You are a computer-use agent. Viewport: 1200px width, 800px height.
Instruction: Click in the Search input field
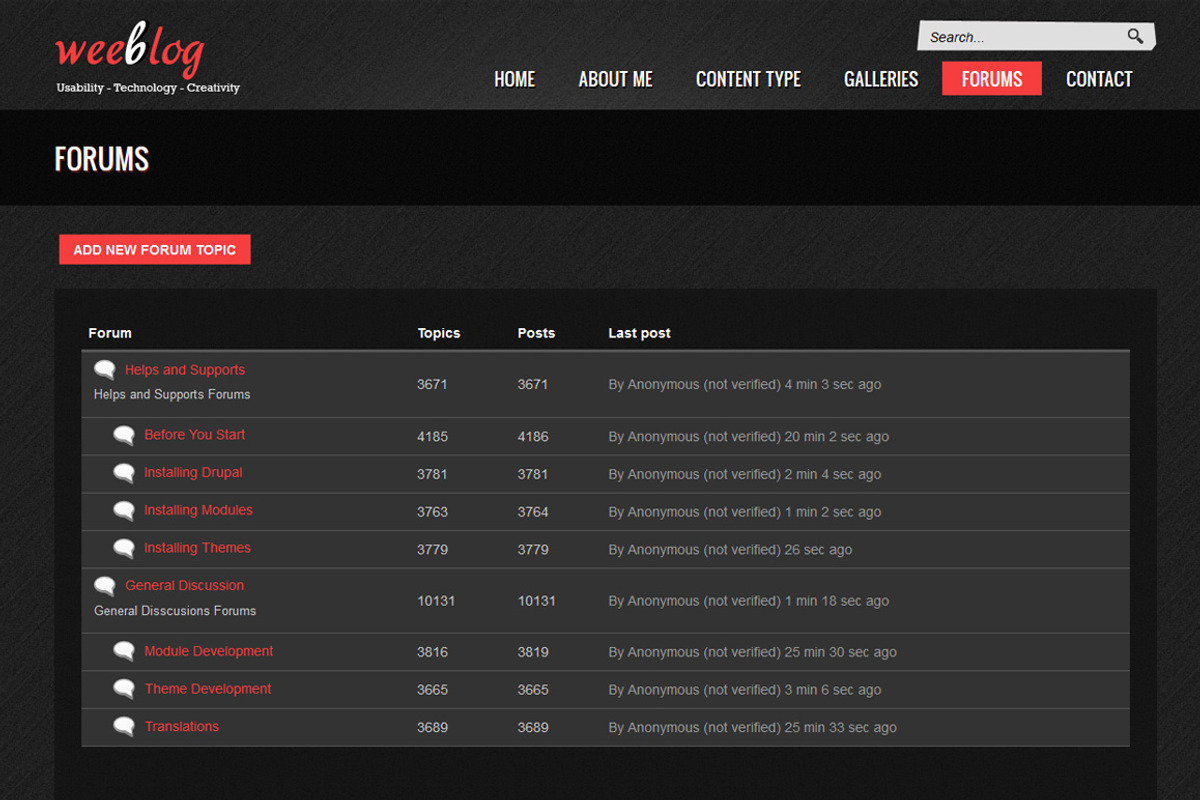[x=1020, y=37]
